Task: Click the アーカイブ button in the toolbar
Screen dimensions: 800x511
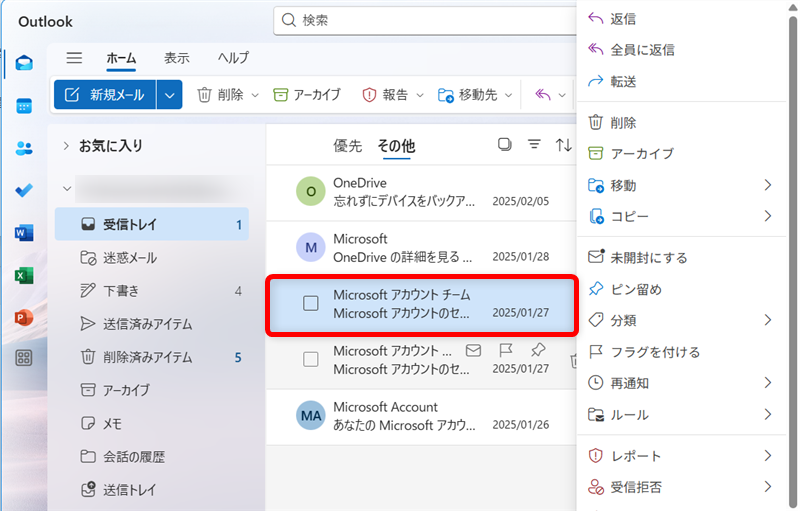Action: coord(307,95)
